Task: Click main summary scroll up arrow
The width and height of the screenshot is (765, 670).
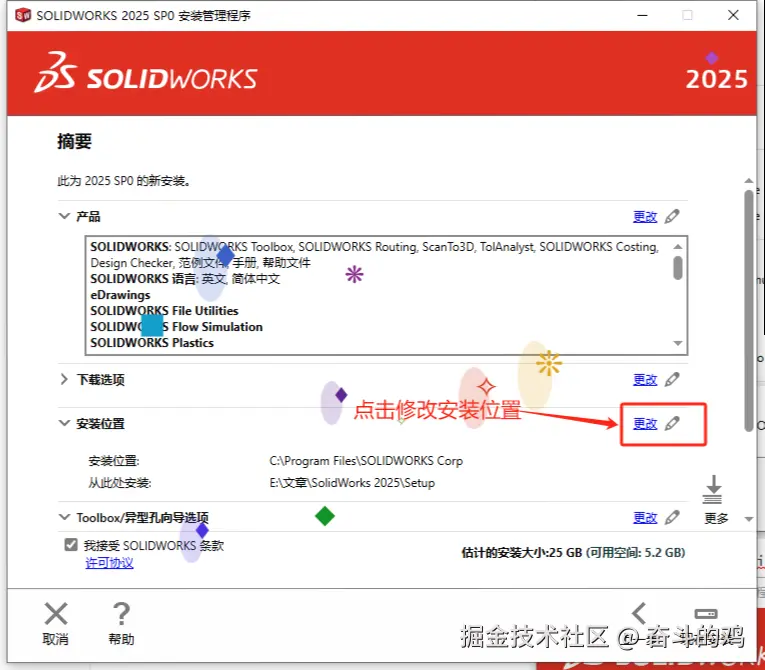Action: 749,181
